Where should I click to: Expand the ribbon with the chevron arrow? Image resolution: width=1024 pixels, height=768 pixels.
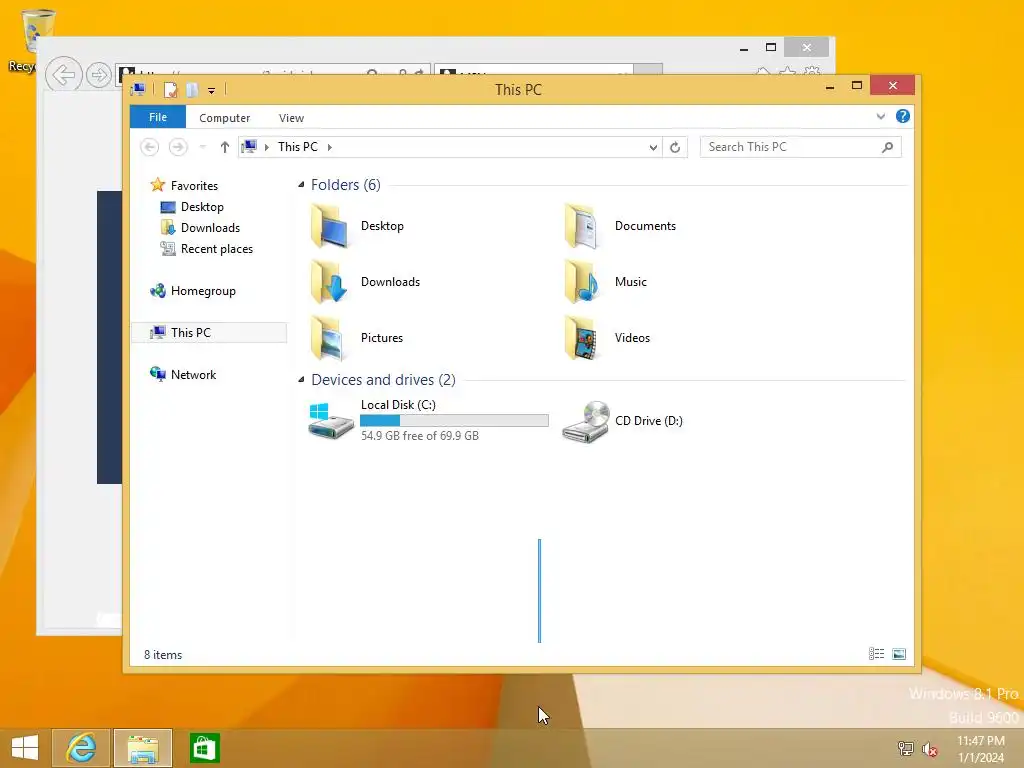coord(880,117)
